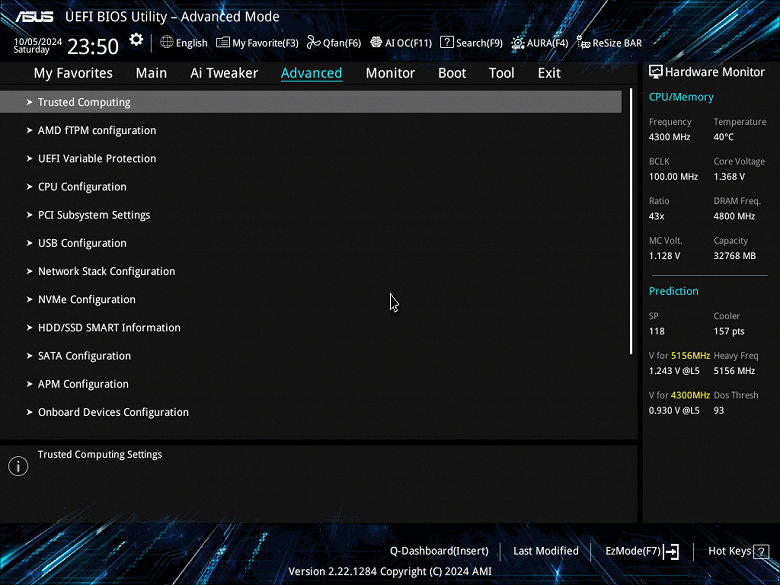The image size is (780, 585).
Task: Expand Onboard Devices Configuration
Action: [310, 412]
